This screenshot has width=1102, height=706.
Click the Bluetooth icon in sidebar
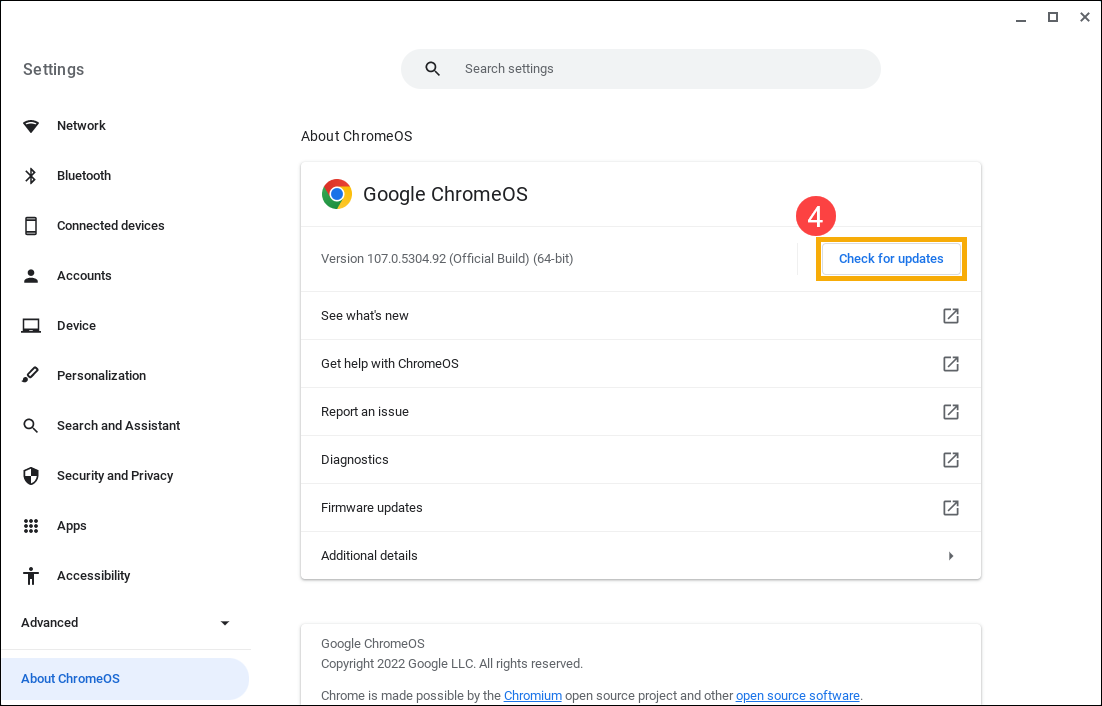coord(31,176)
